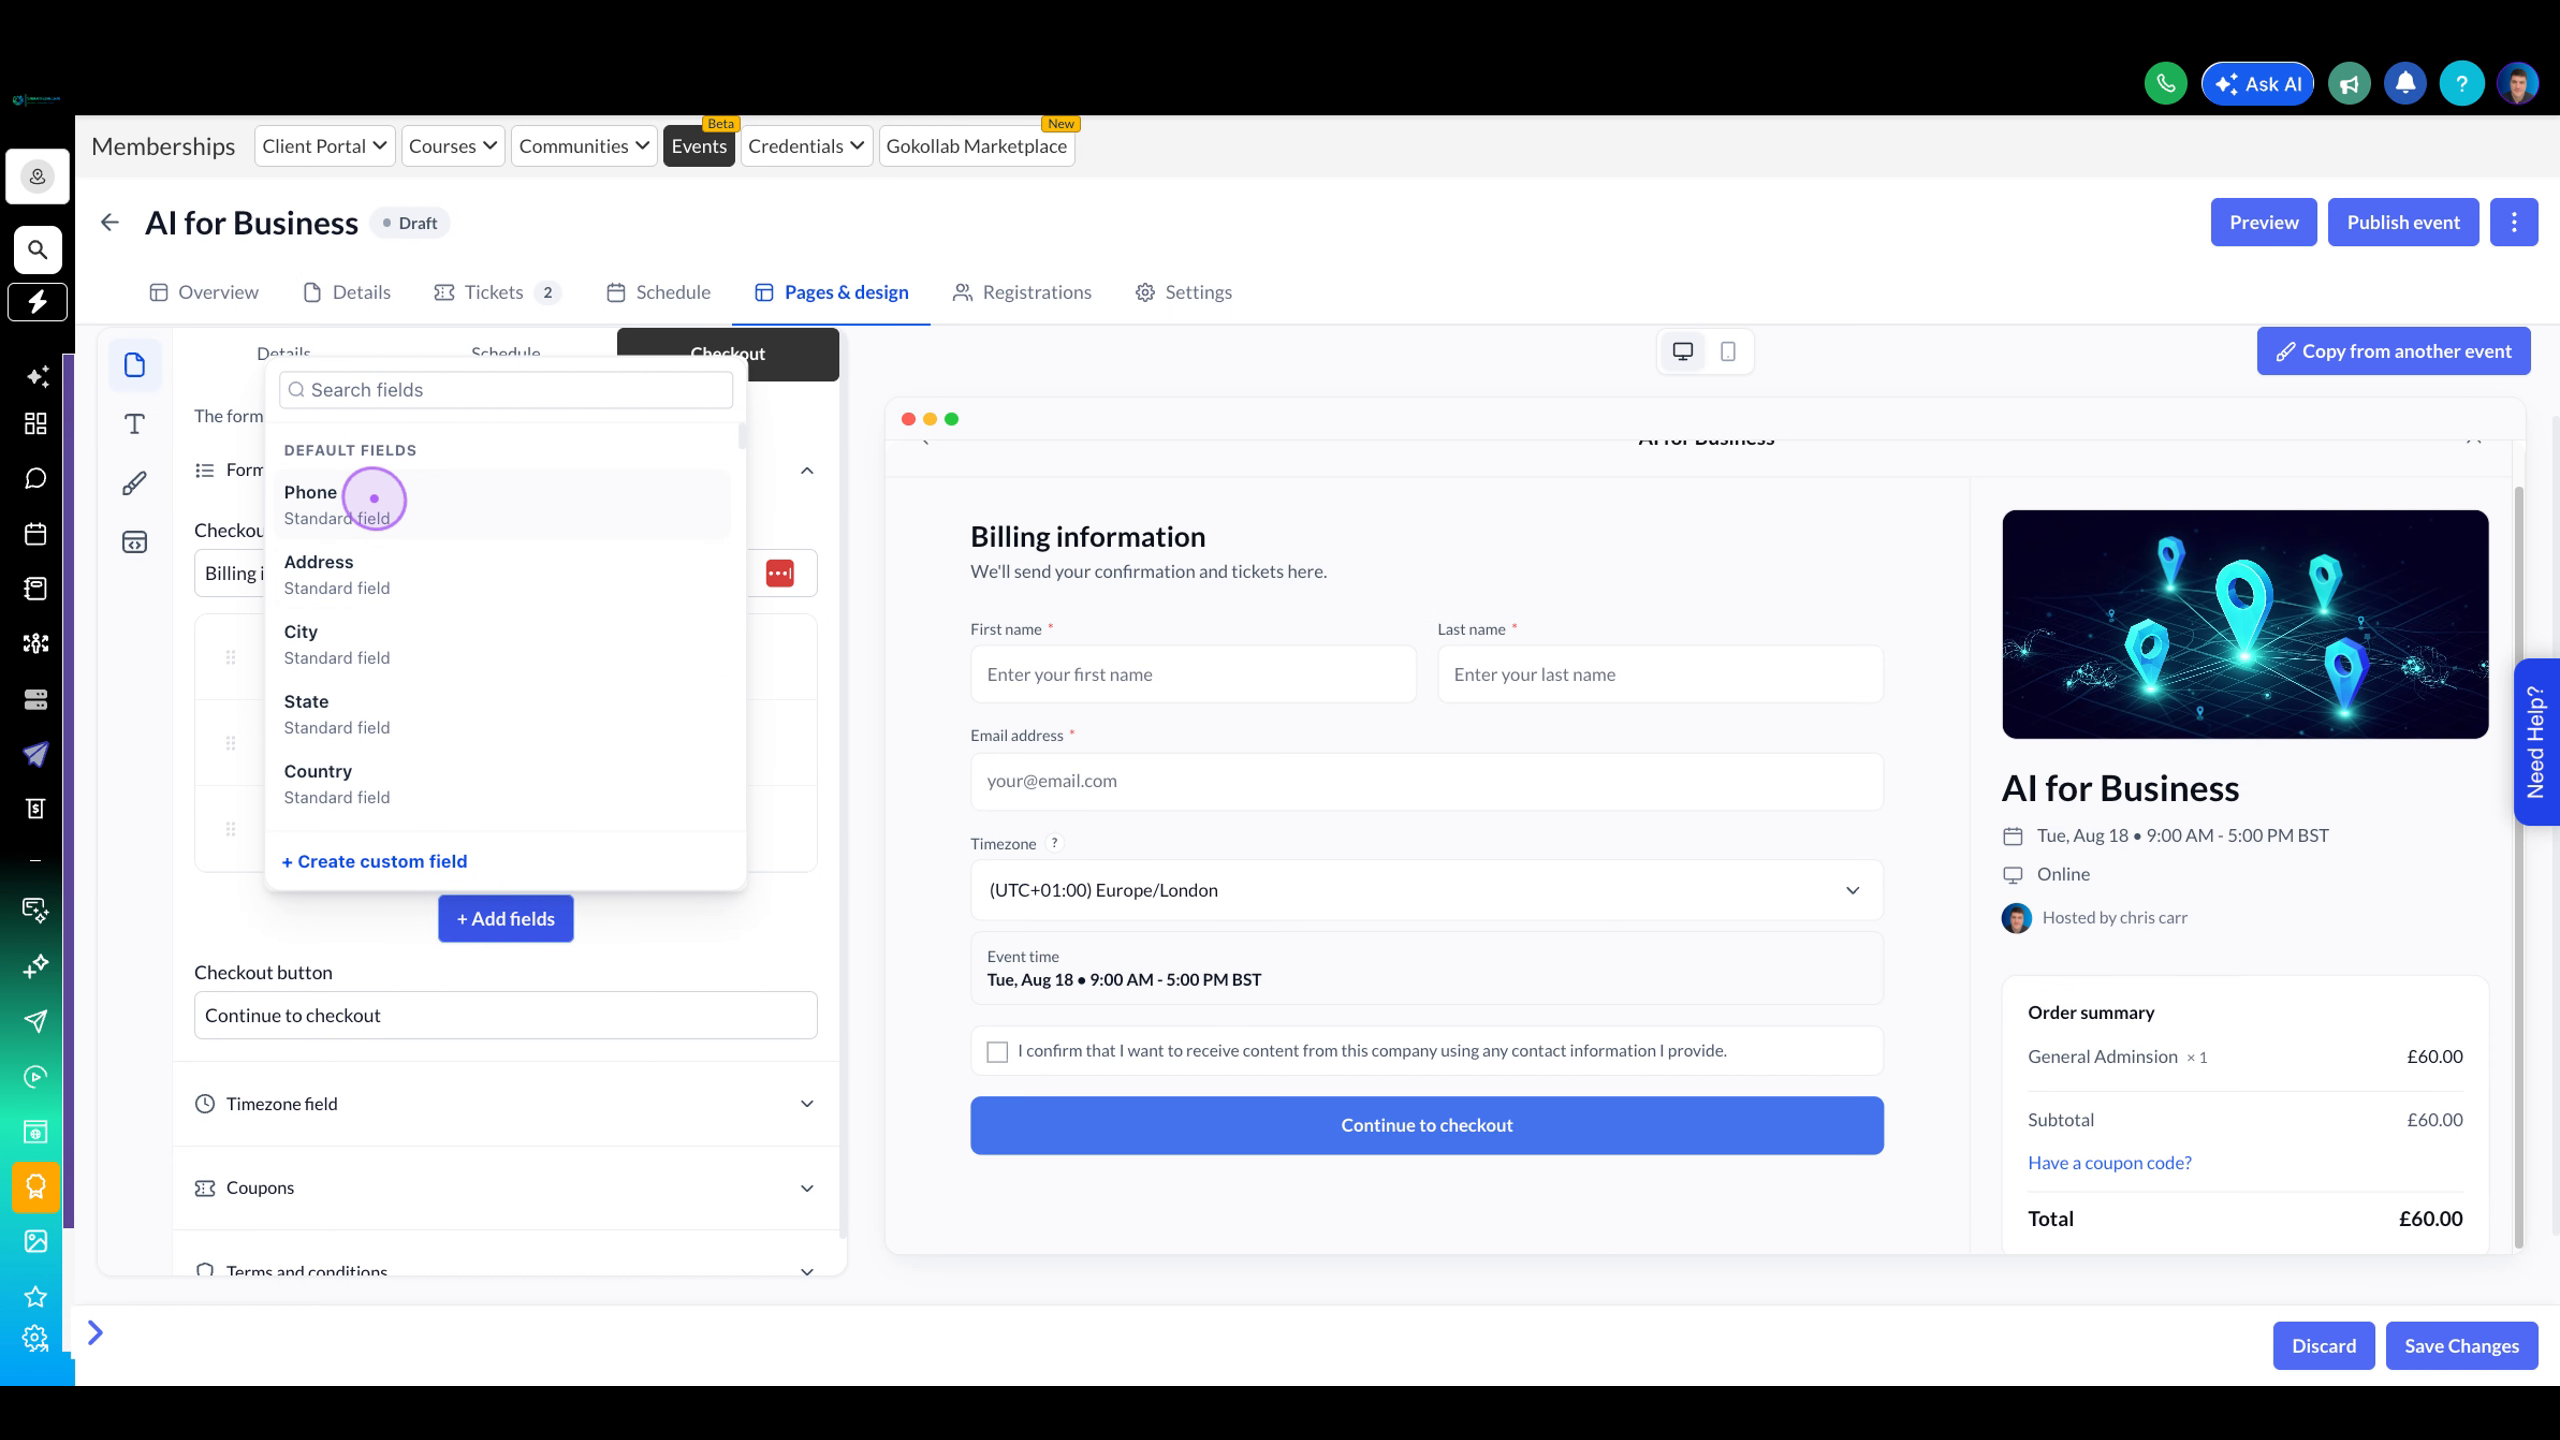Click the Discard button
The image size is (2560, 1440).
(2323, 1346)
